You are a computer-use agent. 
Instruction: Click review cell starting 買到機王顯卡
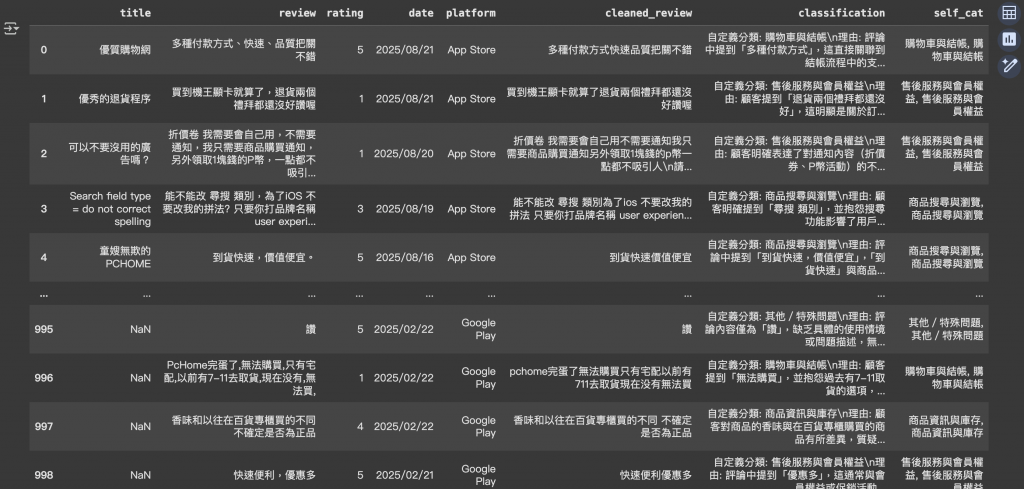click(x=244, y=99)
